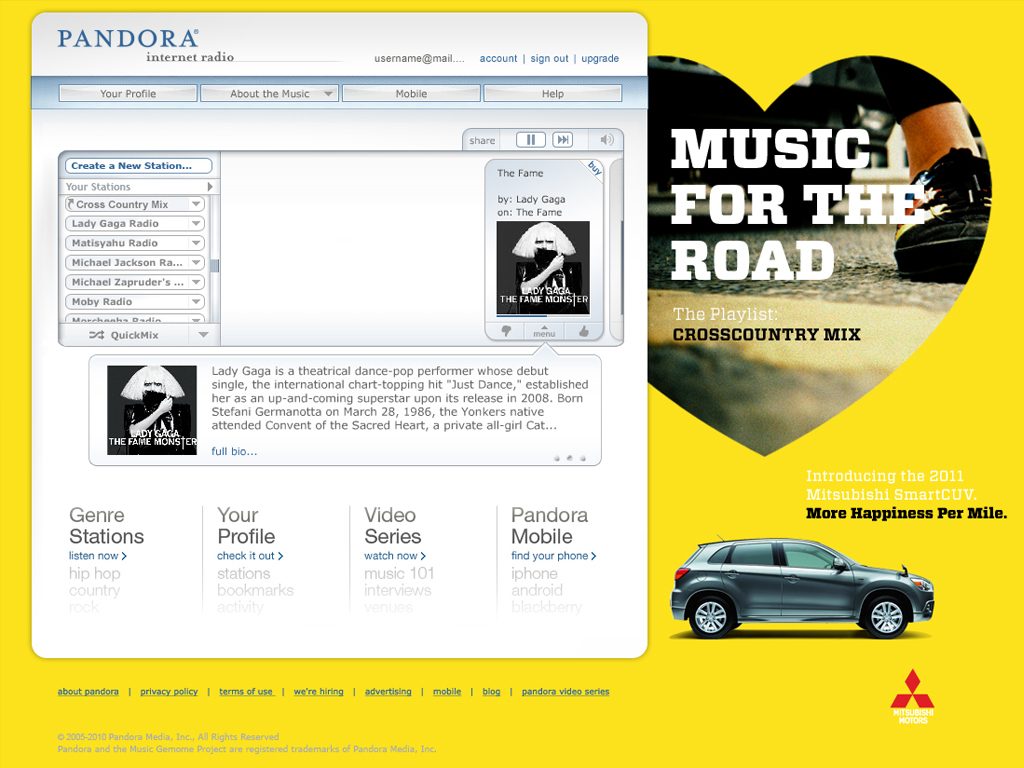Open the About the Music menu
Viewport: 1024px width, 768px height.
pyautogui.click(x=270, y=93)
